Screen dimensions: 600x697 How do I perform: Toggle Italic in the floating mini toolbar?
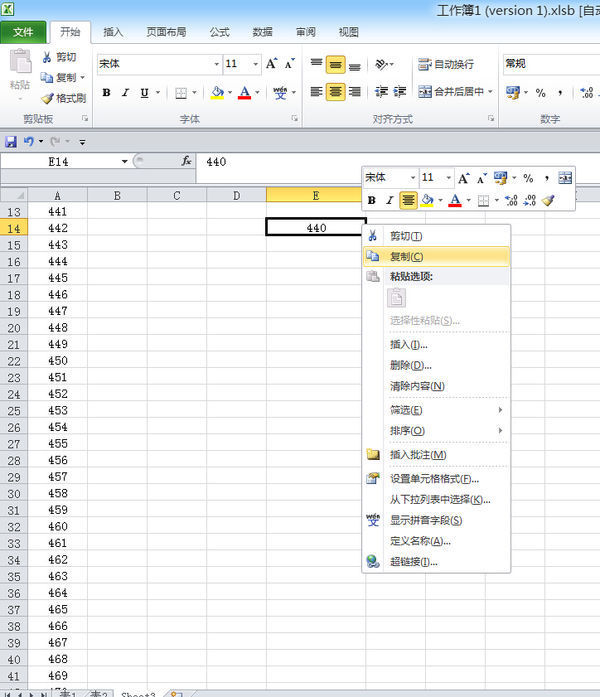pyautogui.click(x=390, y=200)
